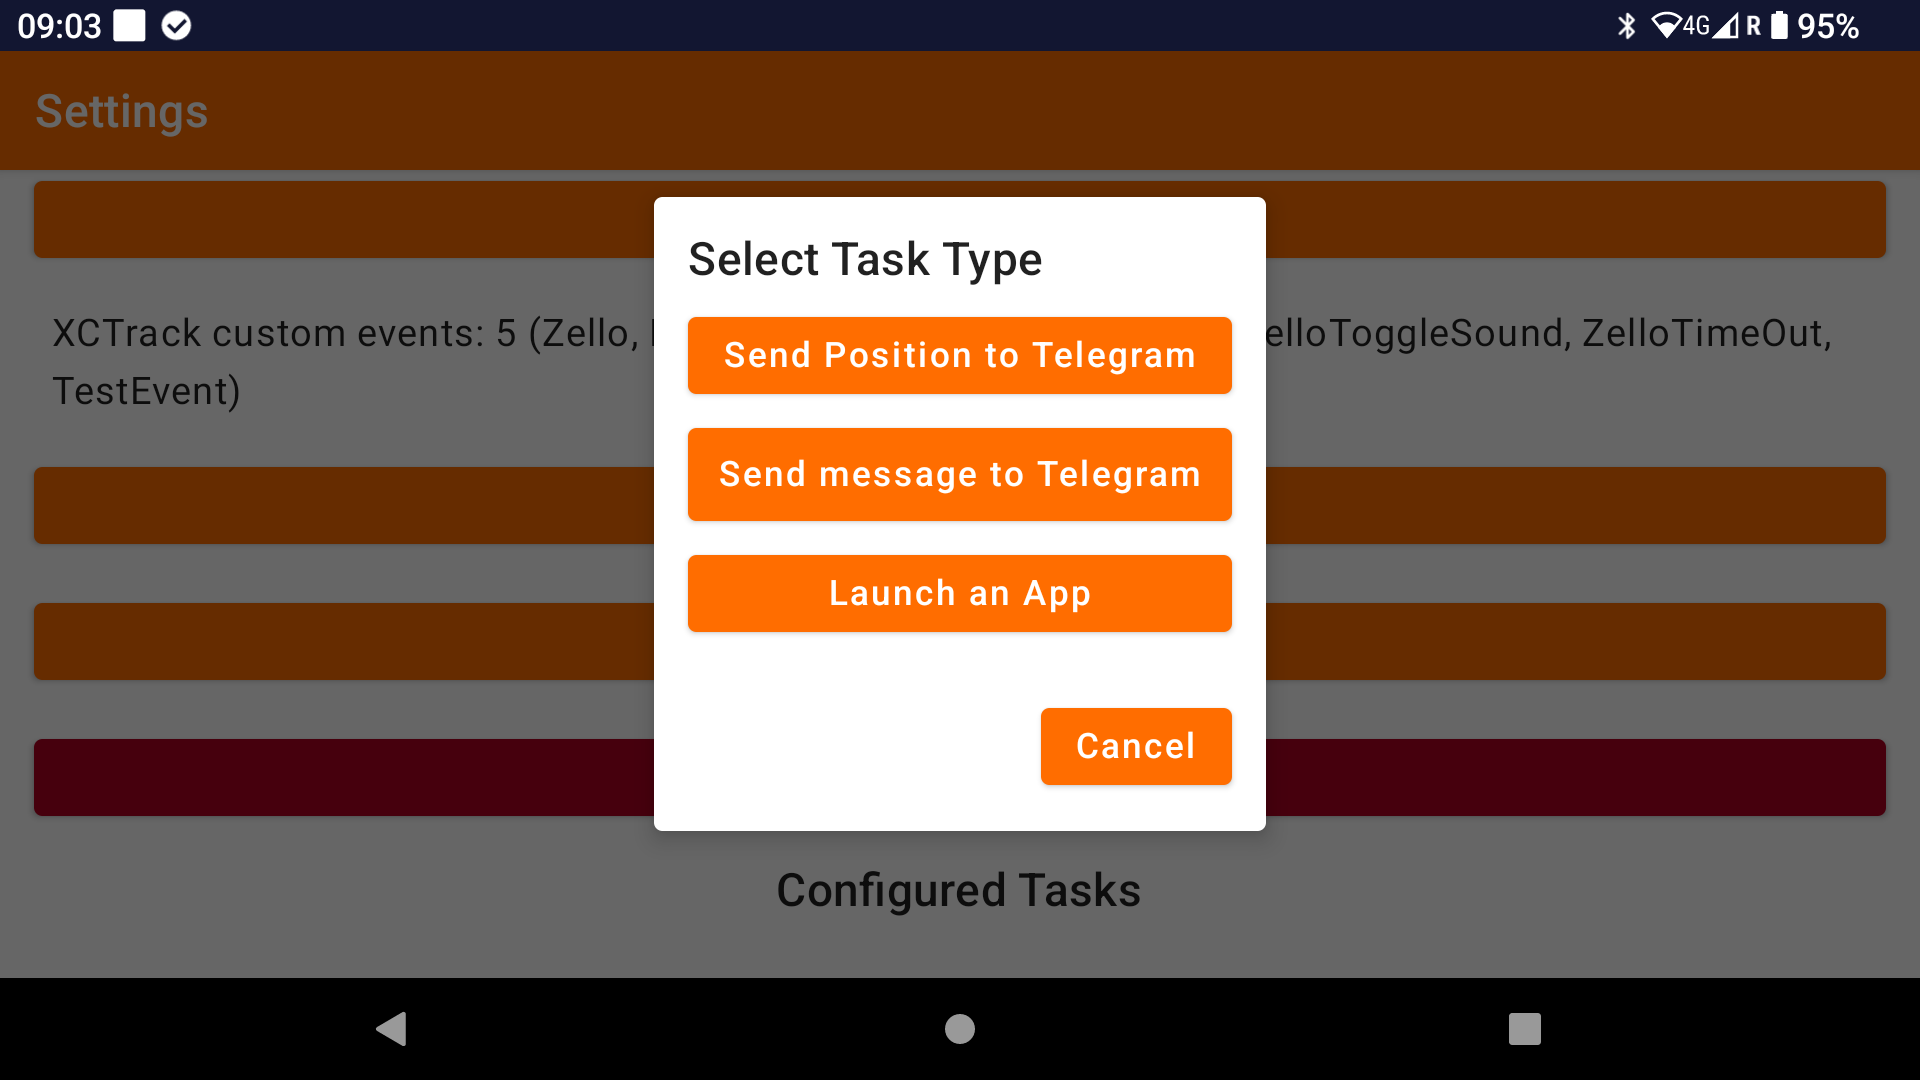Screen dimensions: 1920x1080
Task: Tap the Select Task Type dialog title
Action: click(x=866, y=259)
